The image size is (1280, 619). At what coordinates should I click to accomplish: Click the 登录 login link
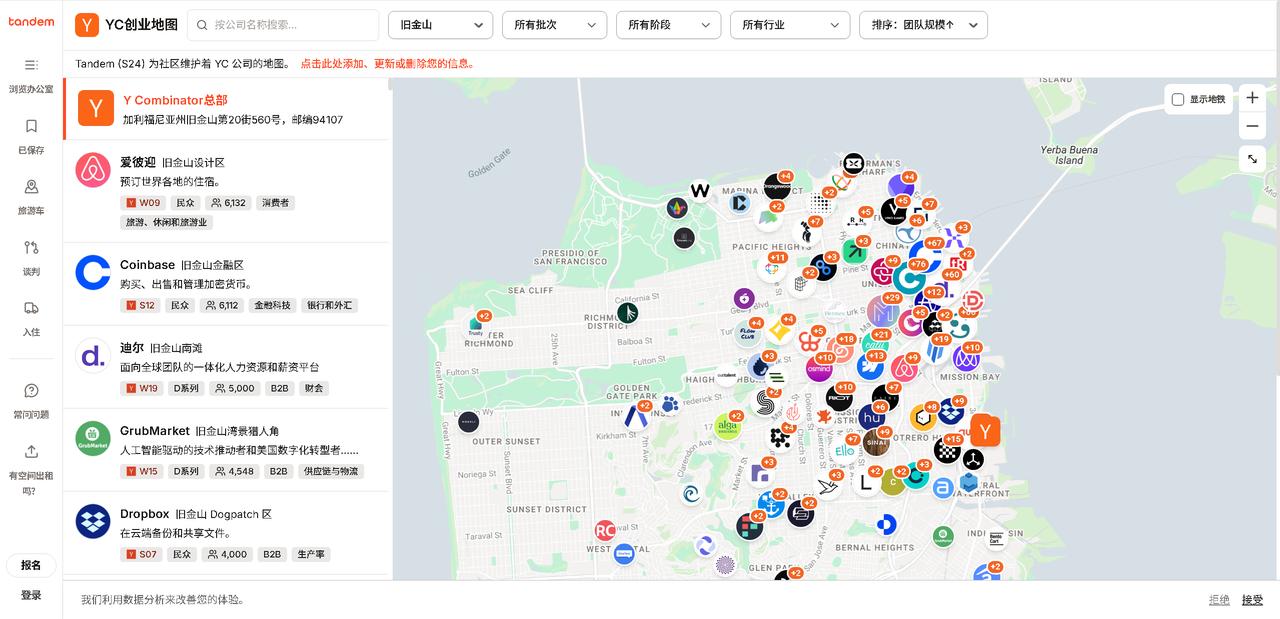click(31, 595)
